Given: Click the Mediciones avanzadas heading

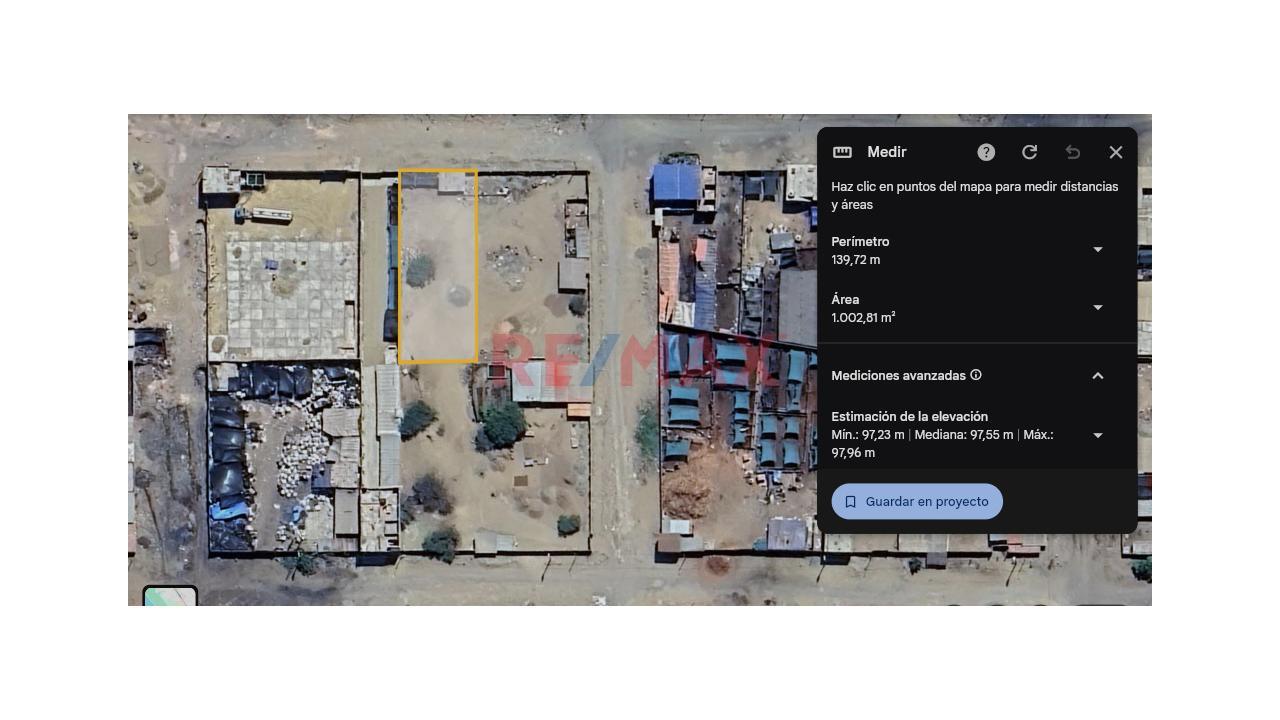Looking at the screenshot, I should (898, 376).
